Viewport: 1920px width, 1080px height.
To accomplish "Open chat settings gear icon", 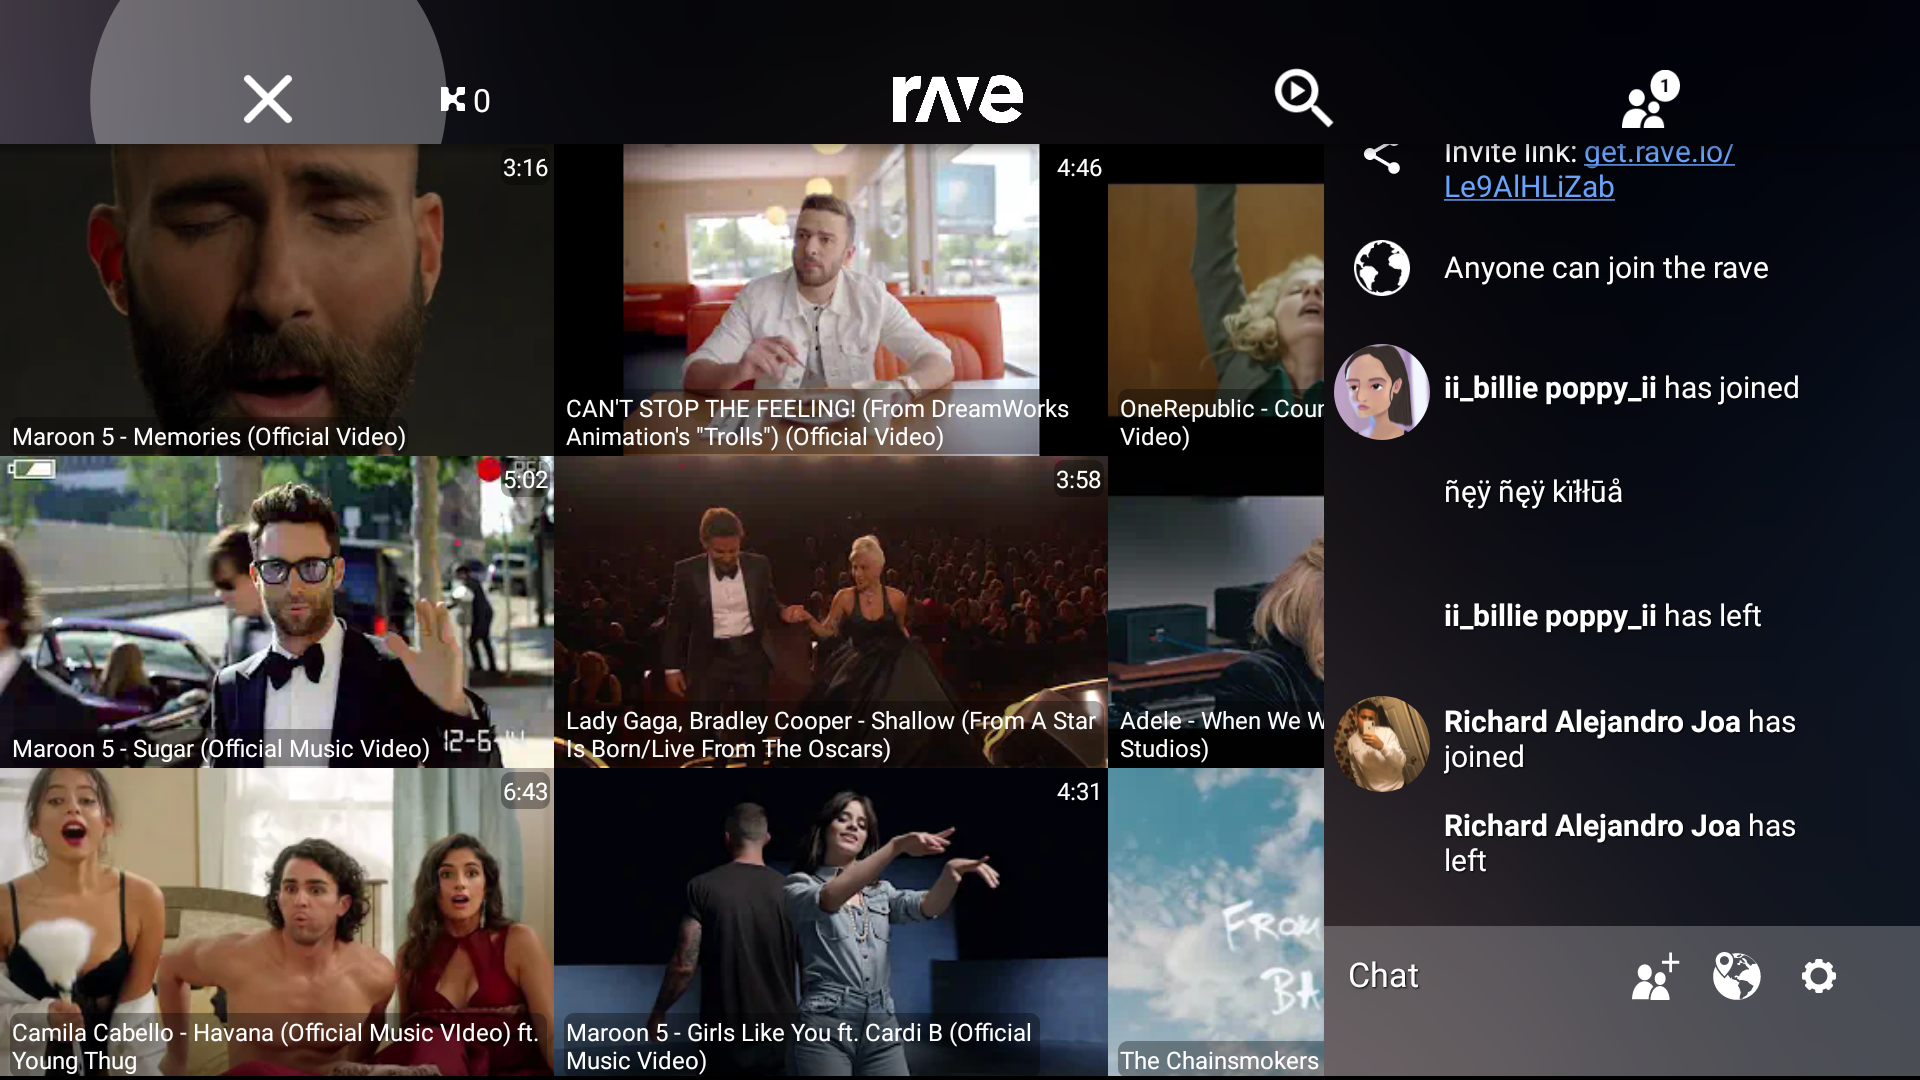I will pos(1819,976).
